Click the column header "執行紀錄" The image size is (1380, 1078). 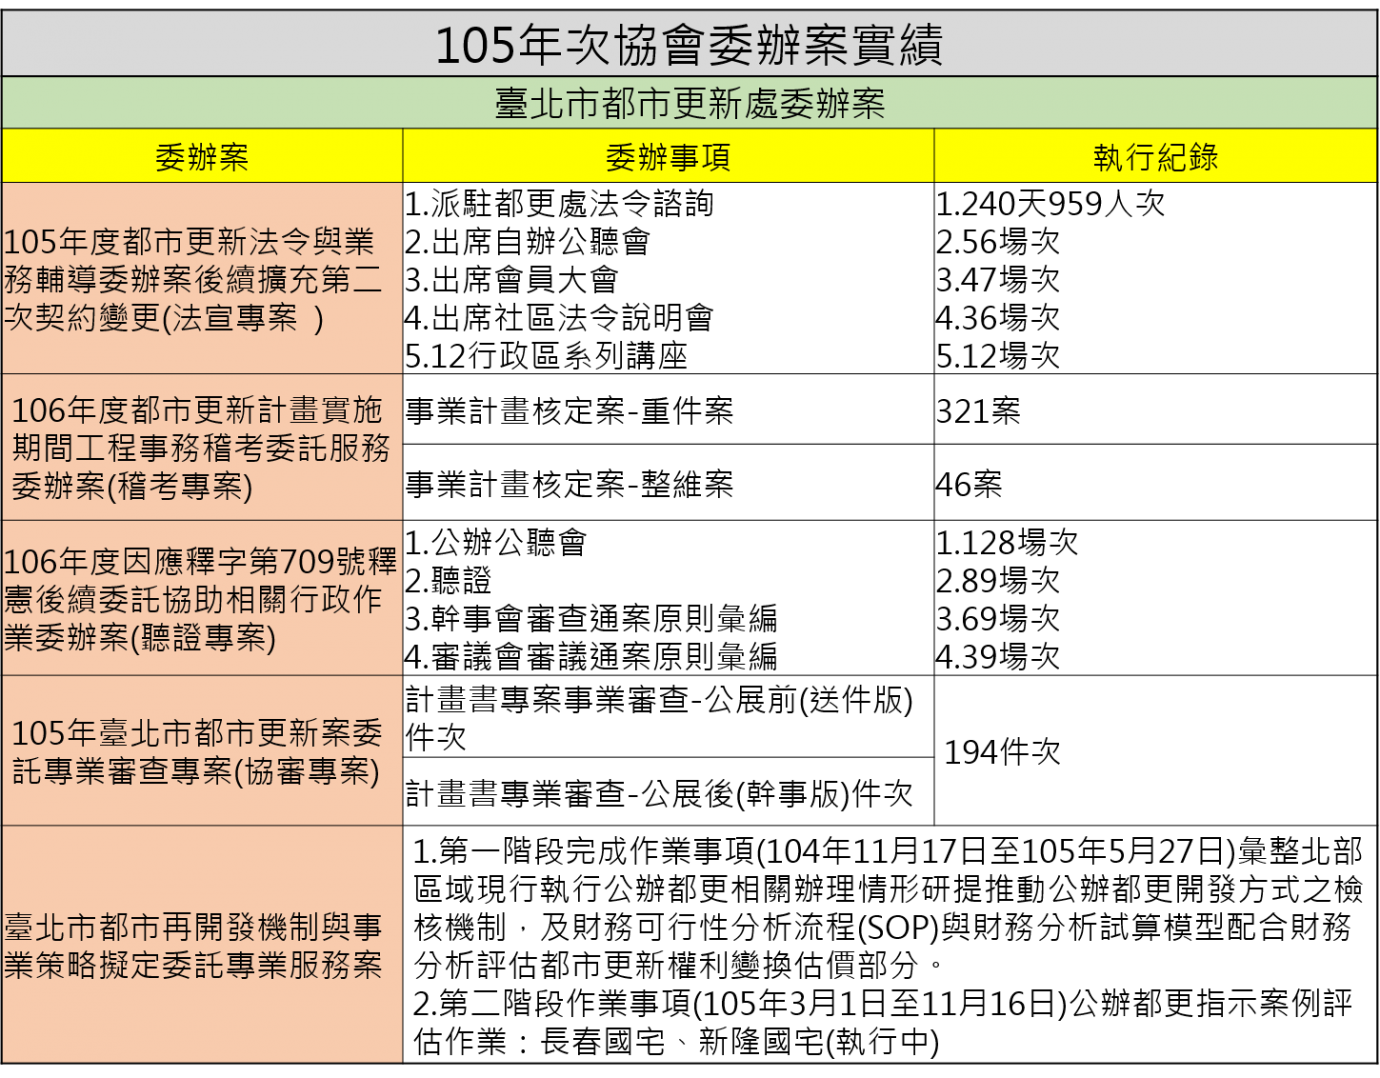tap(1156, 157)
